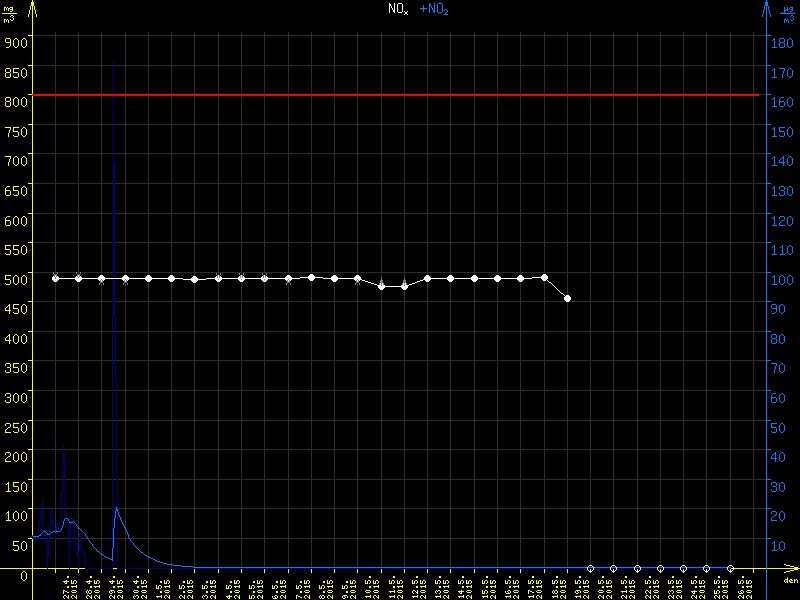This screenshot has width=800, height=600.
Task: Click the first hollow zero-value marker
Action: (x=590, y=568)
